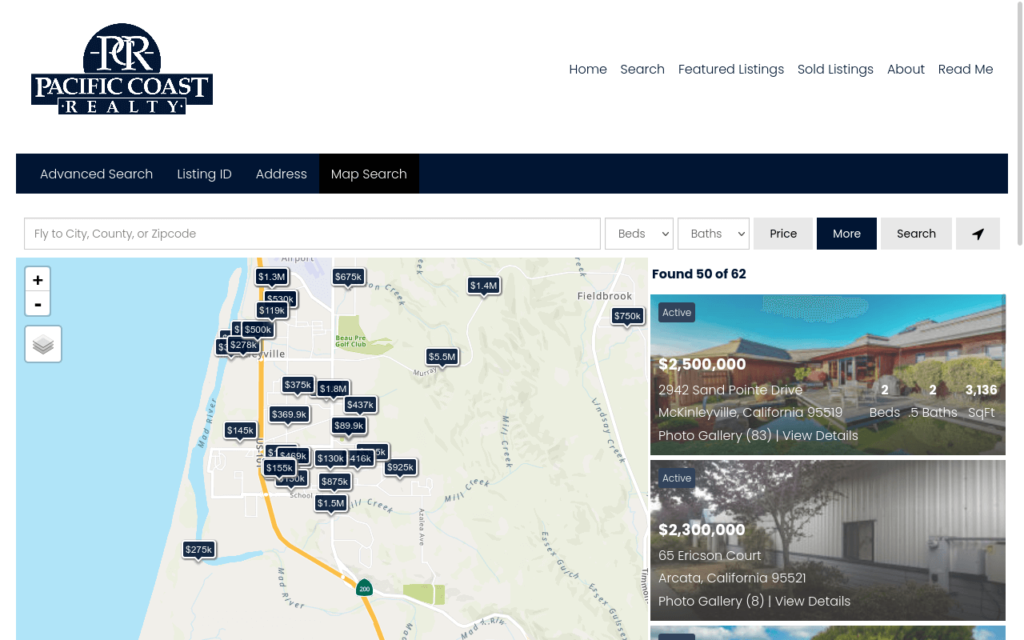Expand the More filters option

pos(846,234)
